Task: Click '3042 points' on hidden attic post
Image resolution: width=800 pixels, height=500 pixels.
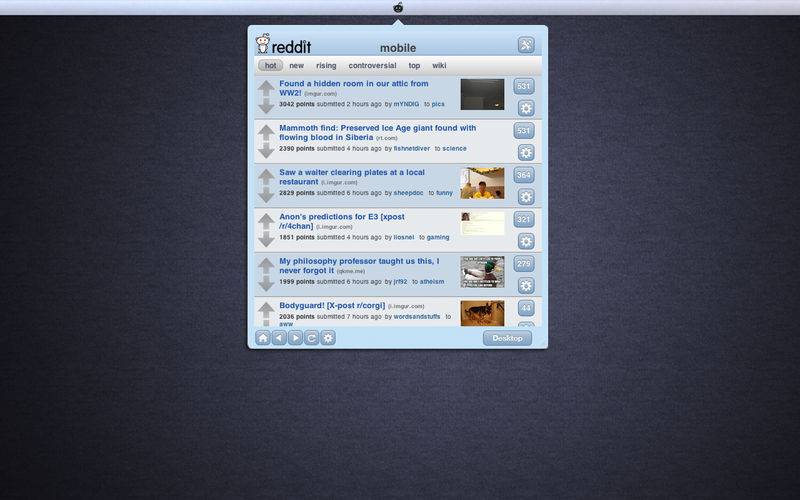Action: coord(297,104)
